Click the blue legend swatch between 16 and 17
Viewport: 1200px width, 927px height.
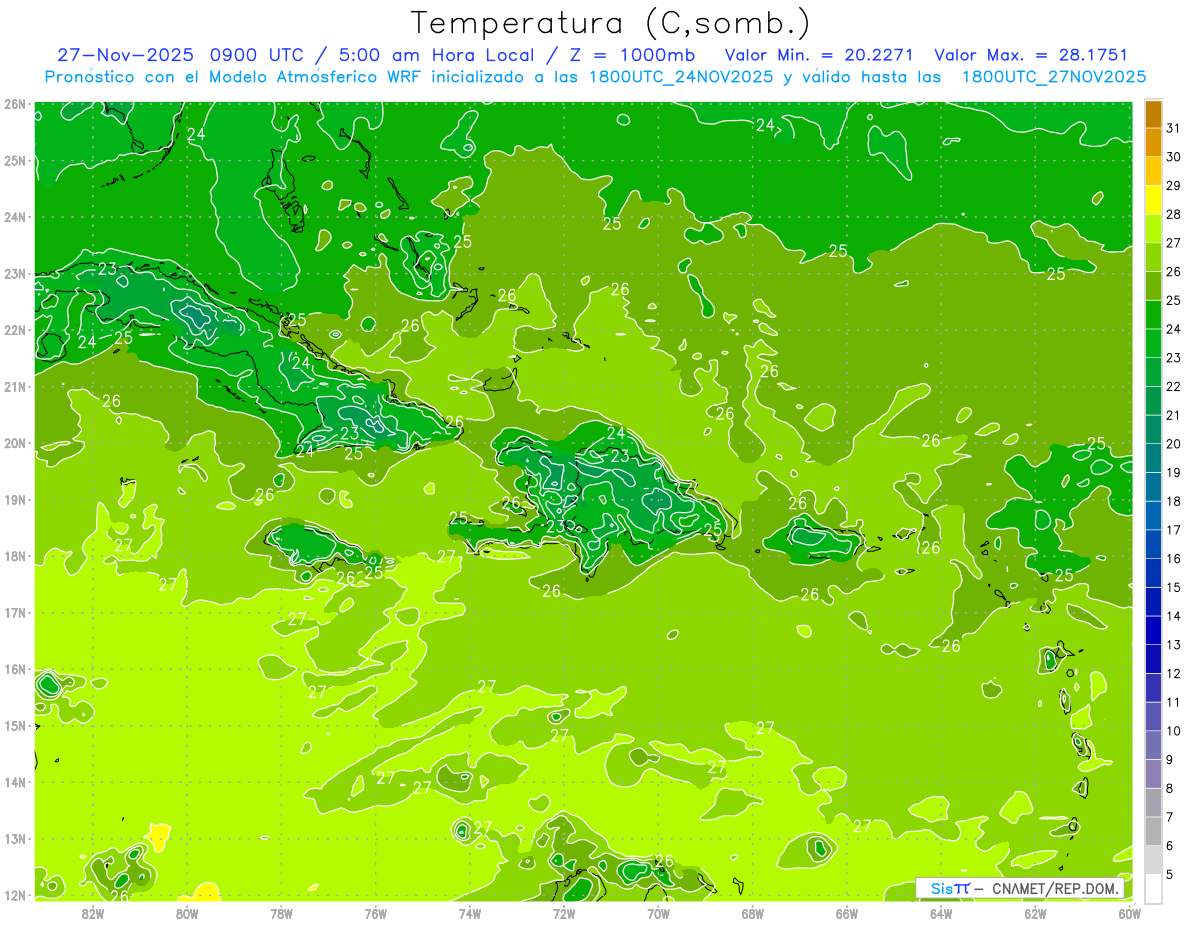(x=1153, y=544)
